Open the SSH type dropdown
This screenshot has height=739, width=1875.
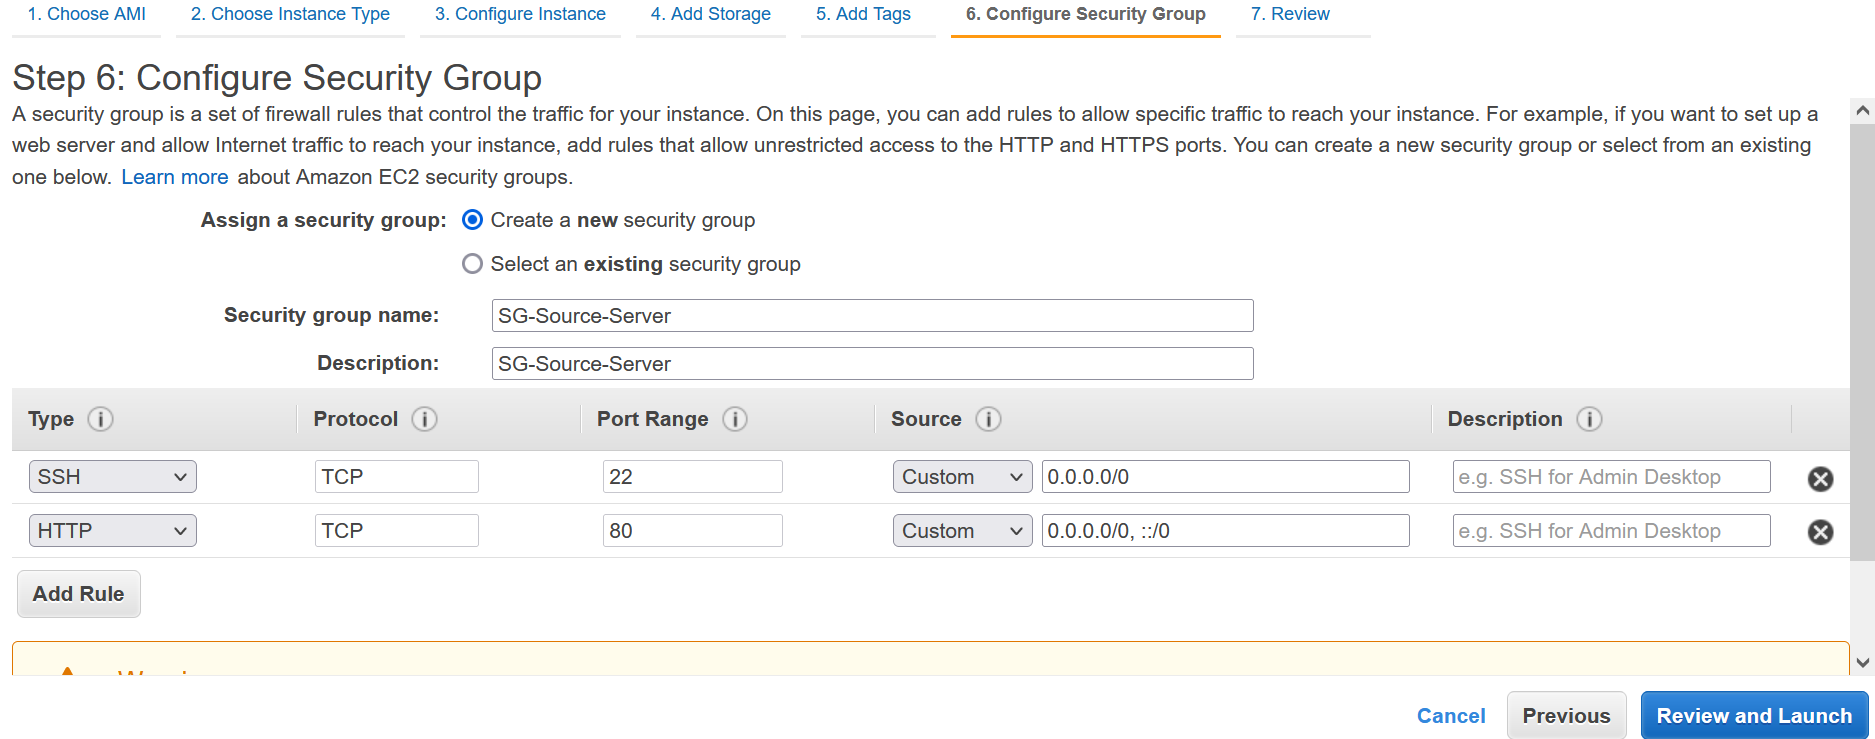point(113,477)
